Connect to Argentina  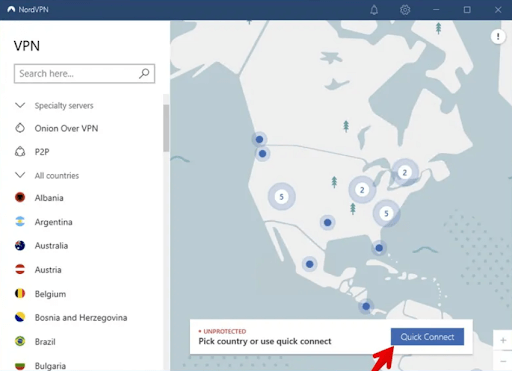53,222
